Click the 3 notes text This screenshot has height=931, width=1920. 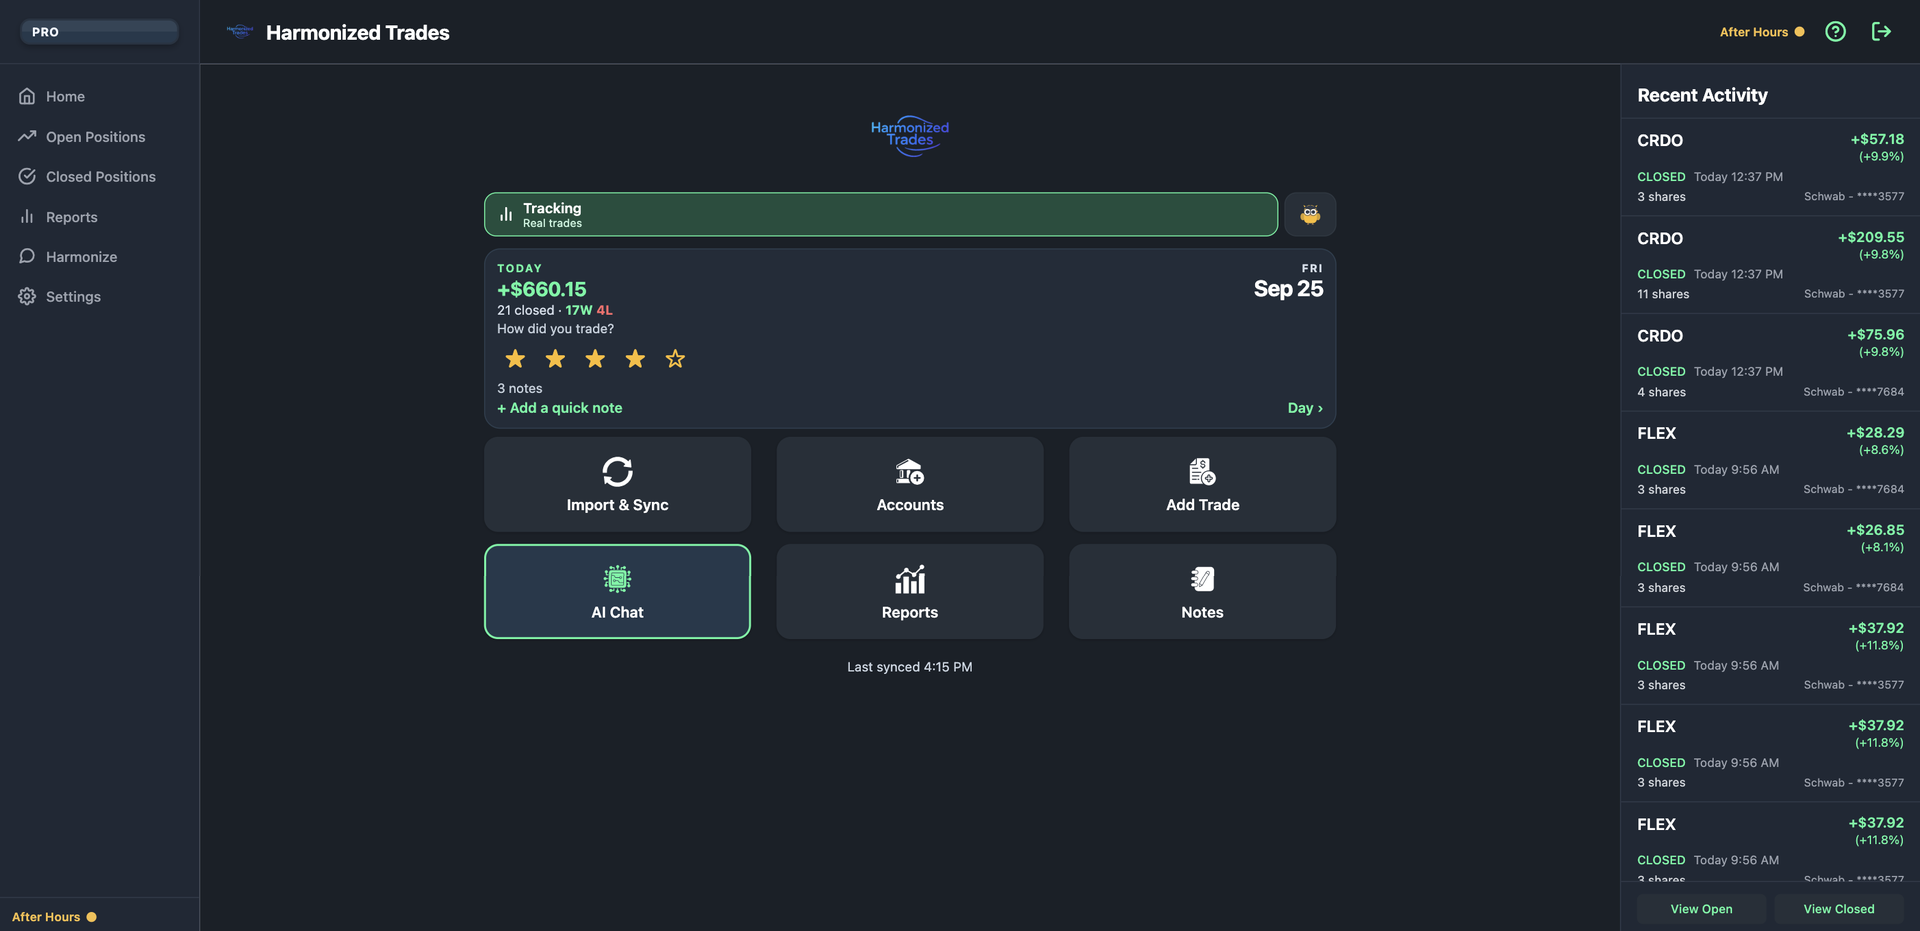(520, 388)
